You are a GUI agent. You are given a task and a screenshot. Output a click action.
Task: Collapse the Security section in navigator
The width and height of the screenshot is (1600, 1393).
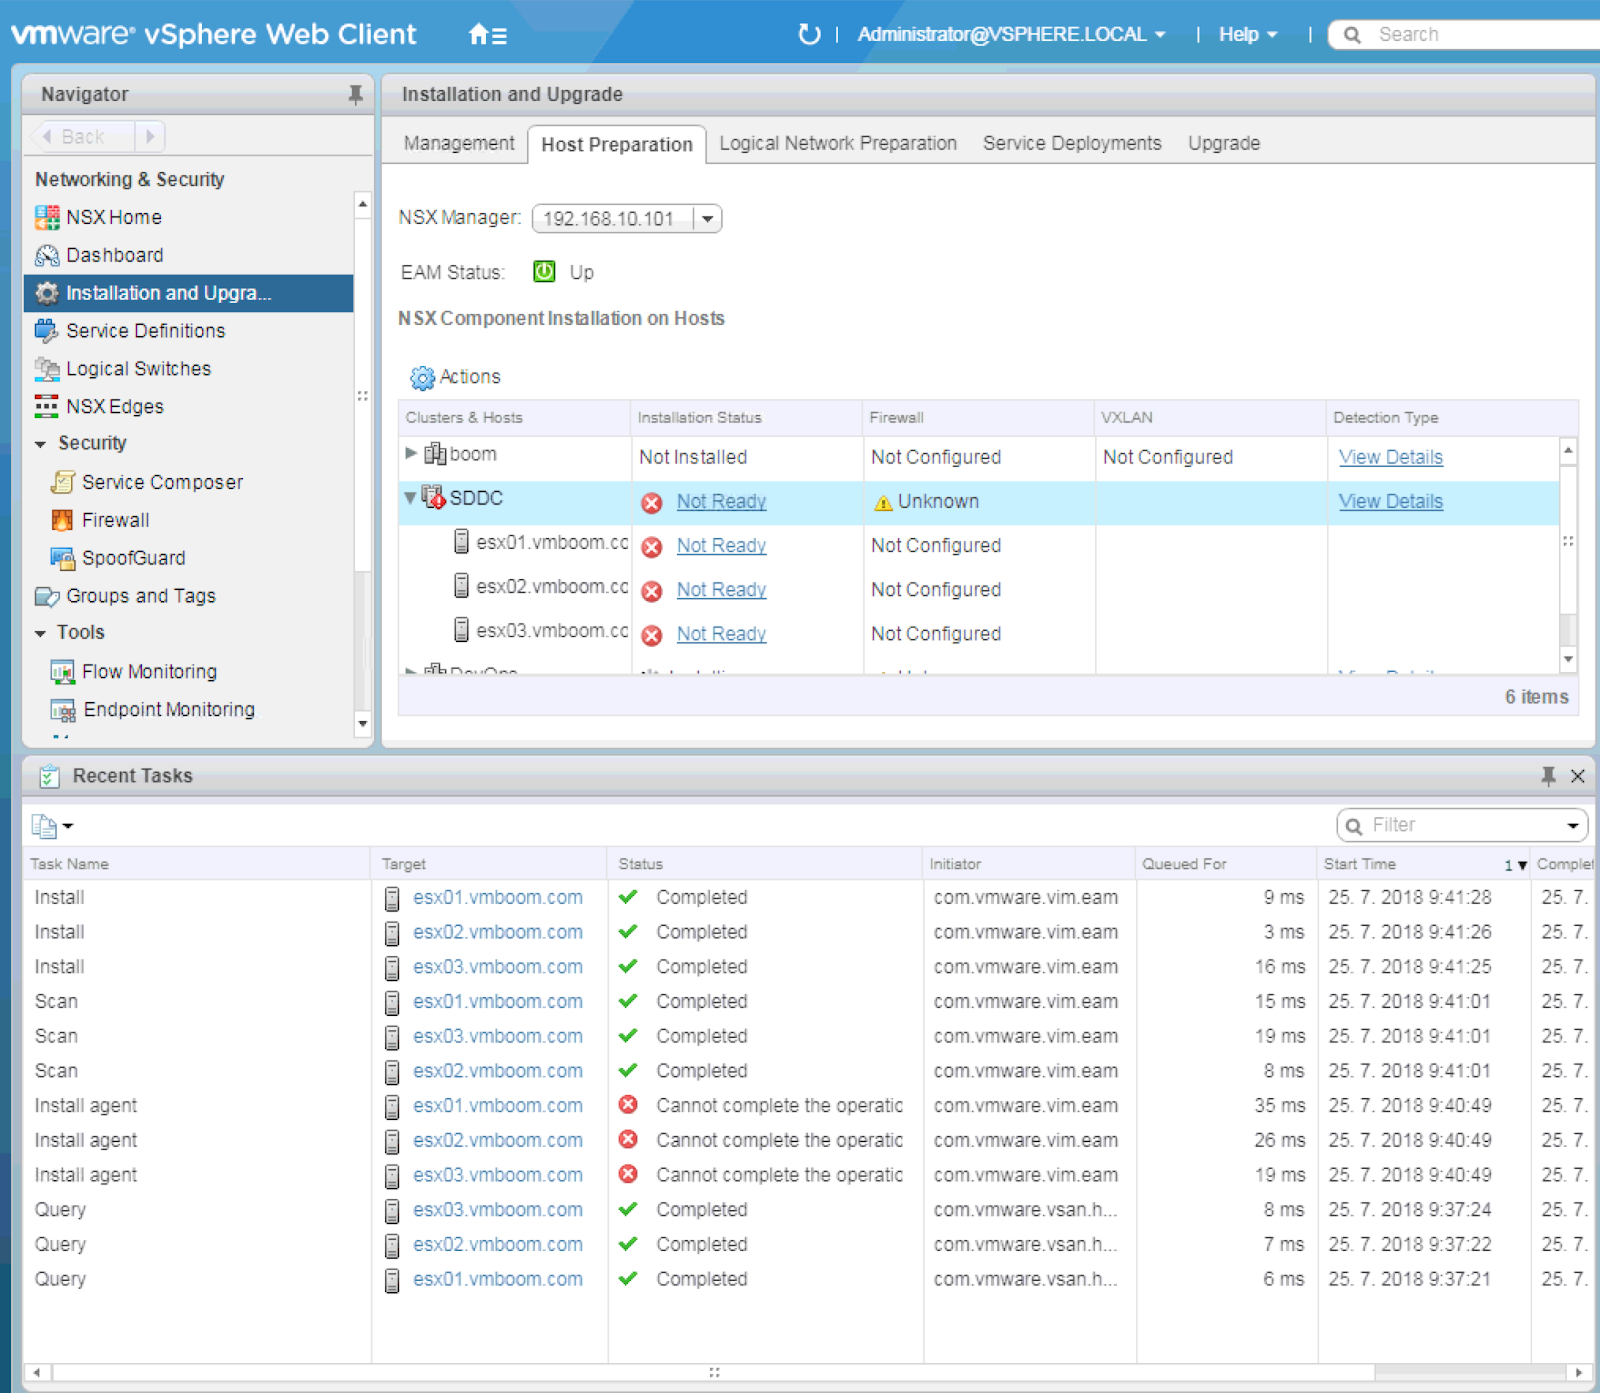point(41,444)
